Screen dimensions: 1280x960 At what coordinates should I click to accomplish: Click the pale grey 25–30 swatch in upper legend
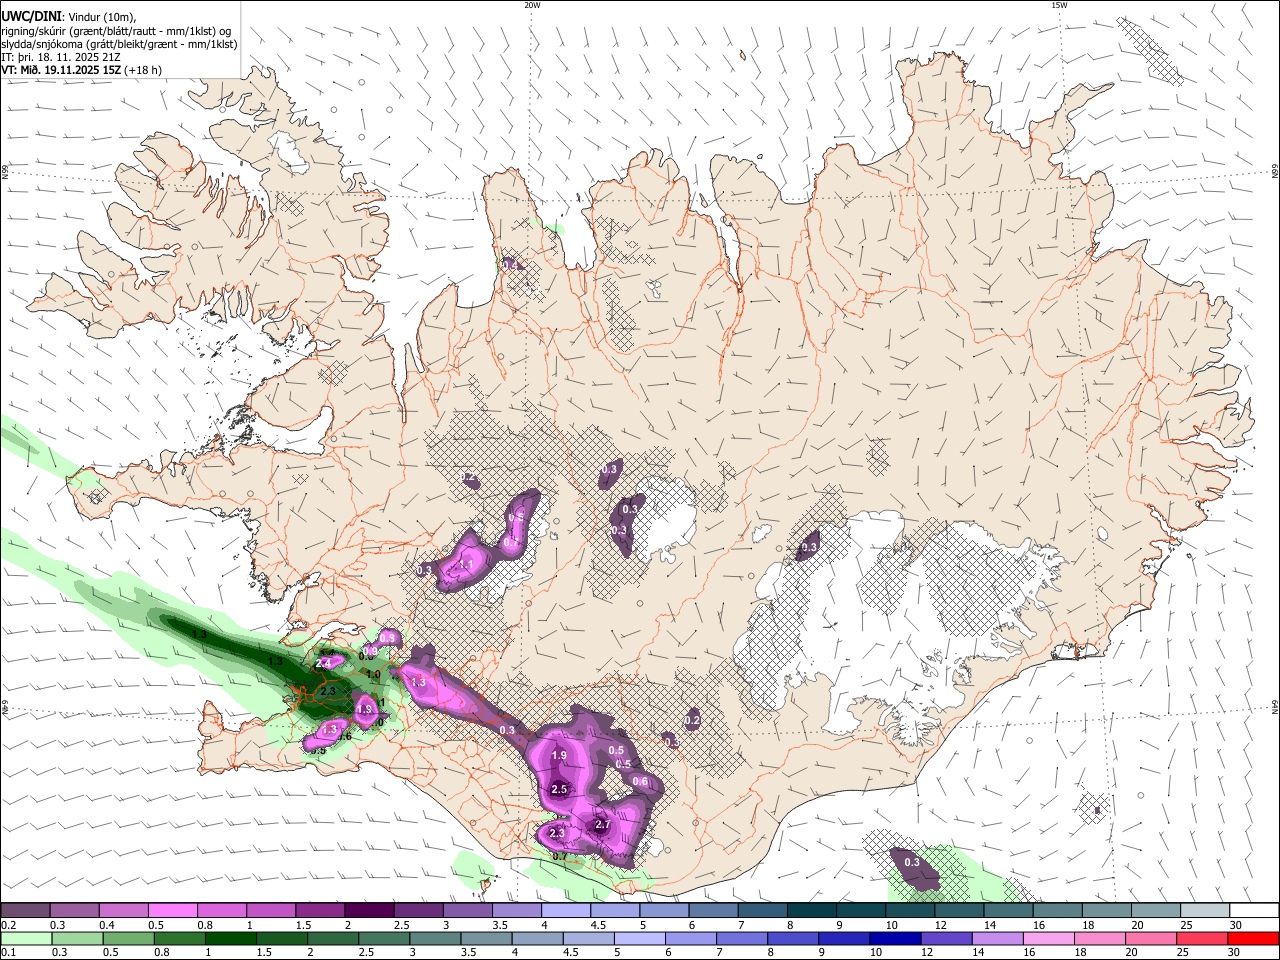[1206, 911]
